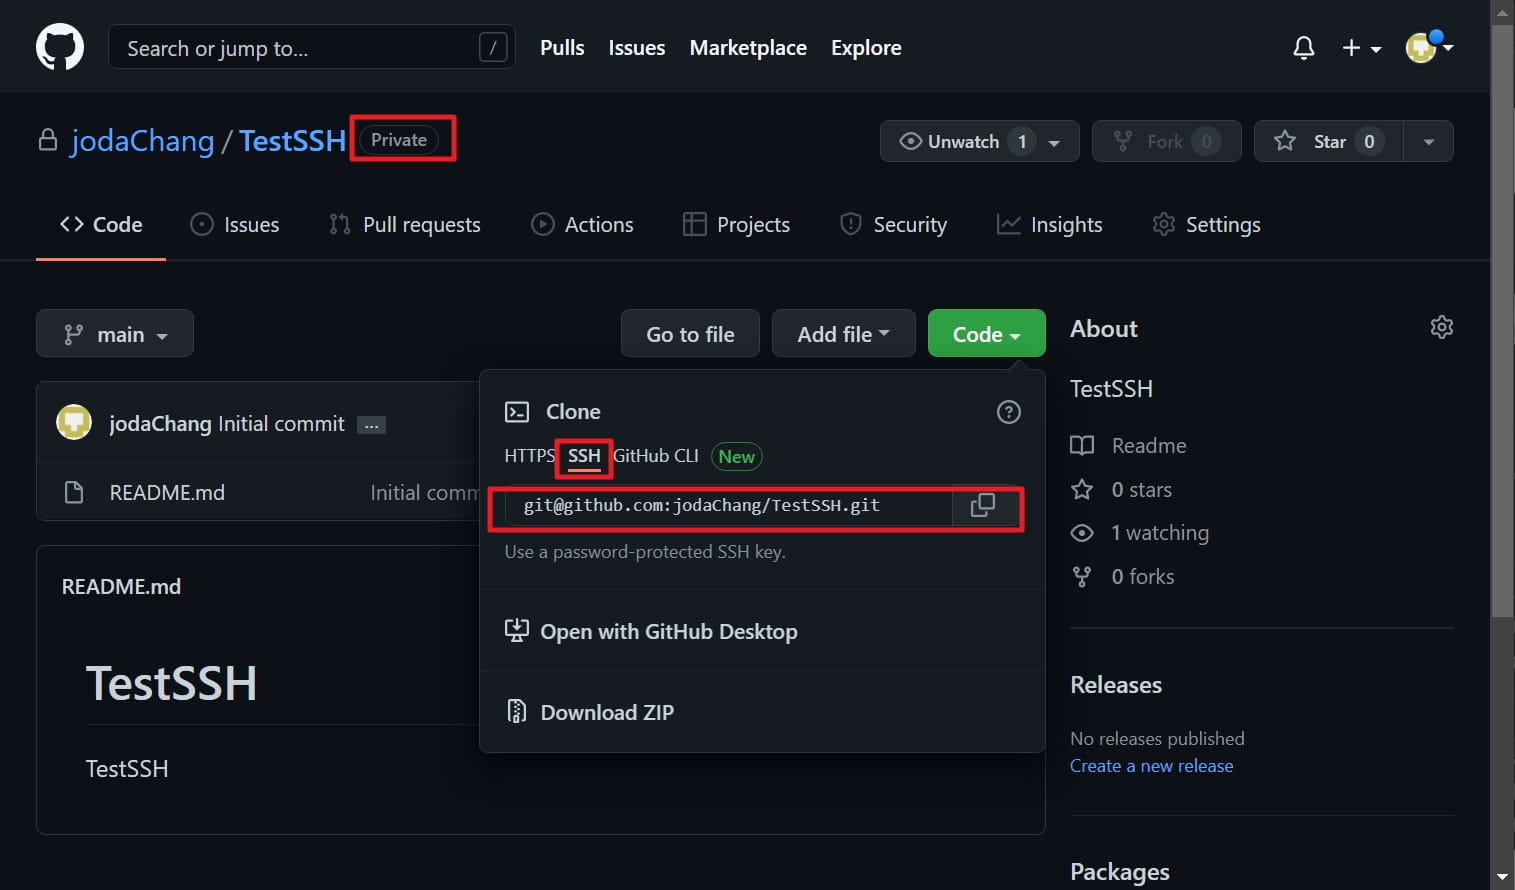Click the Fork button
Image resolution: width=1515 pixels, height=890 pixels.
1166,141
